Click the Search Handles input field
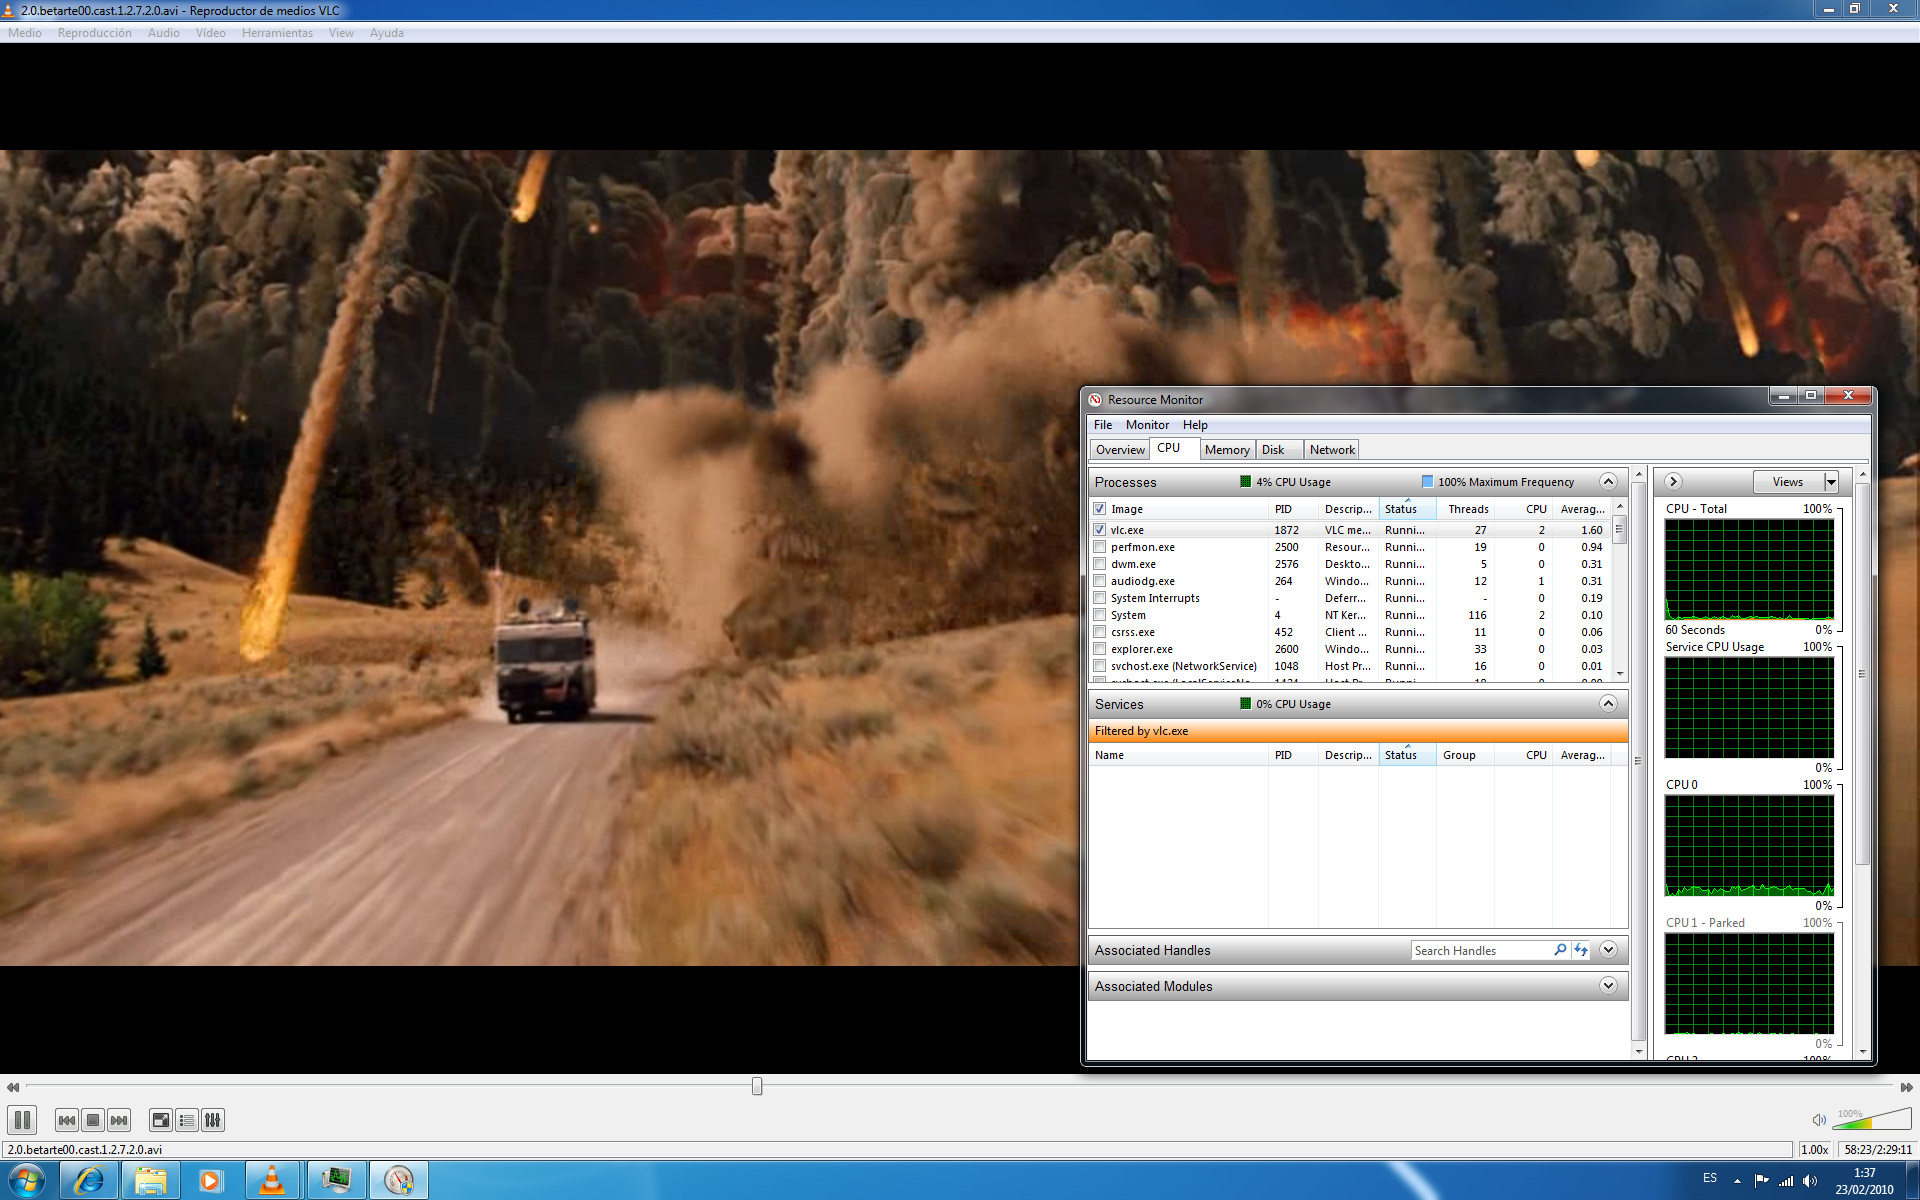This screenshot has height=1200, width=1920. [1480, 950]
